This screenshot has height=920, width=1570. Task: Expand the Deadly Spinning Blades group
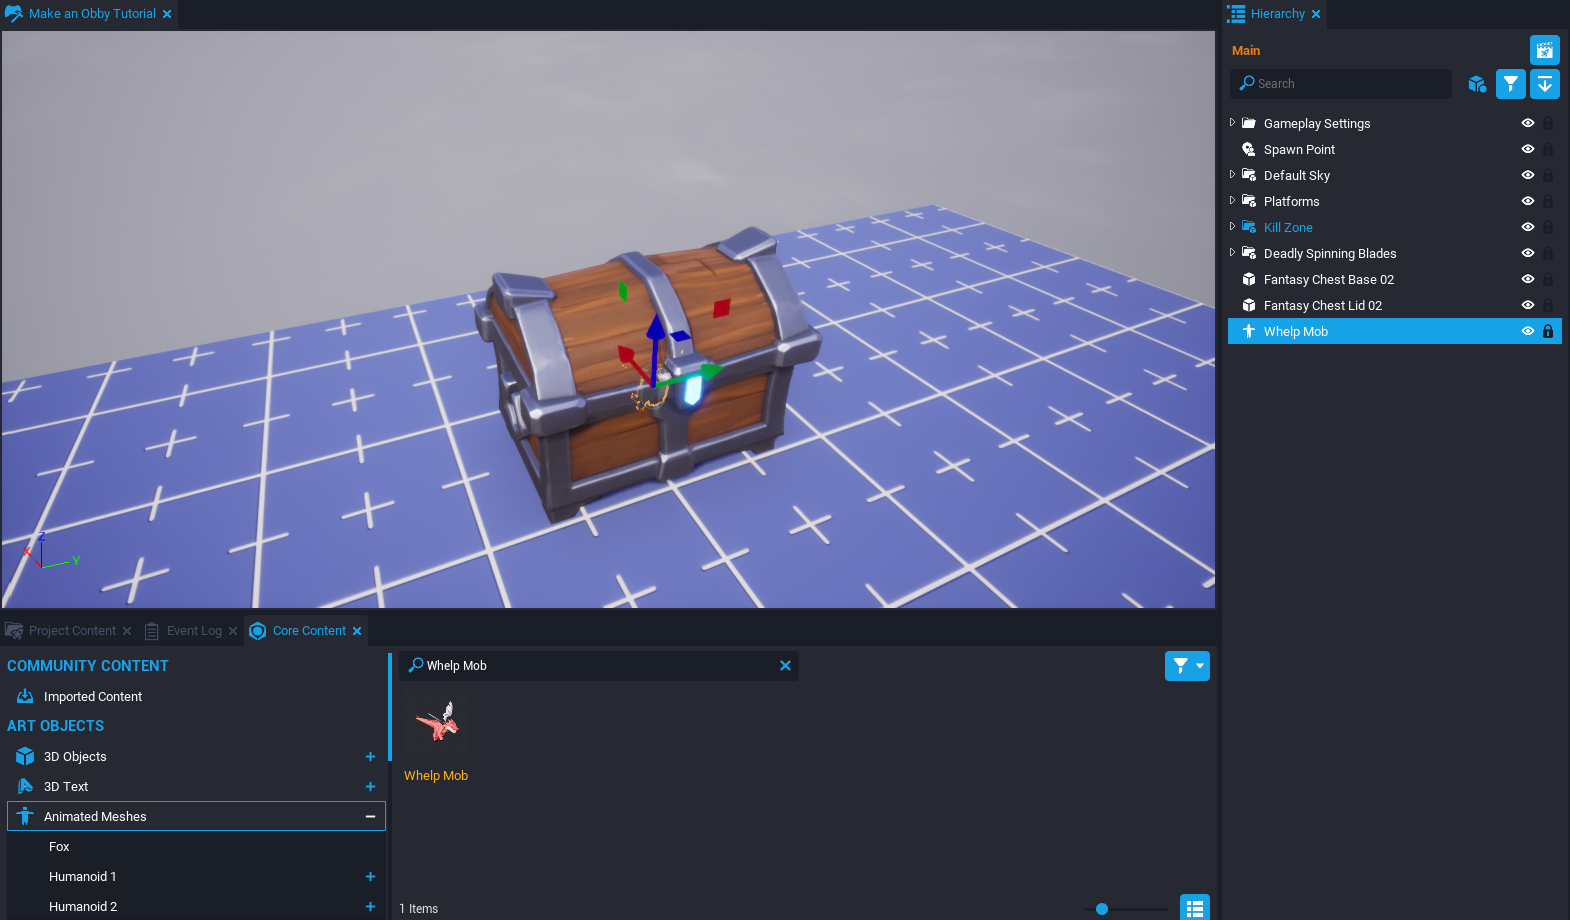1232,253
